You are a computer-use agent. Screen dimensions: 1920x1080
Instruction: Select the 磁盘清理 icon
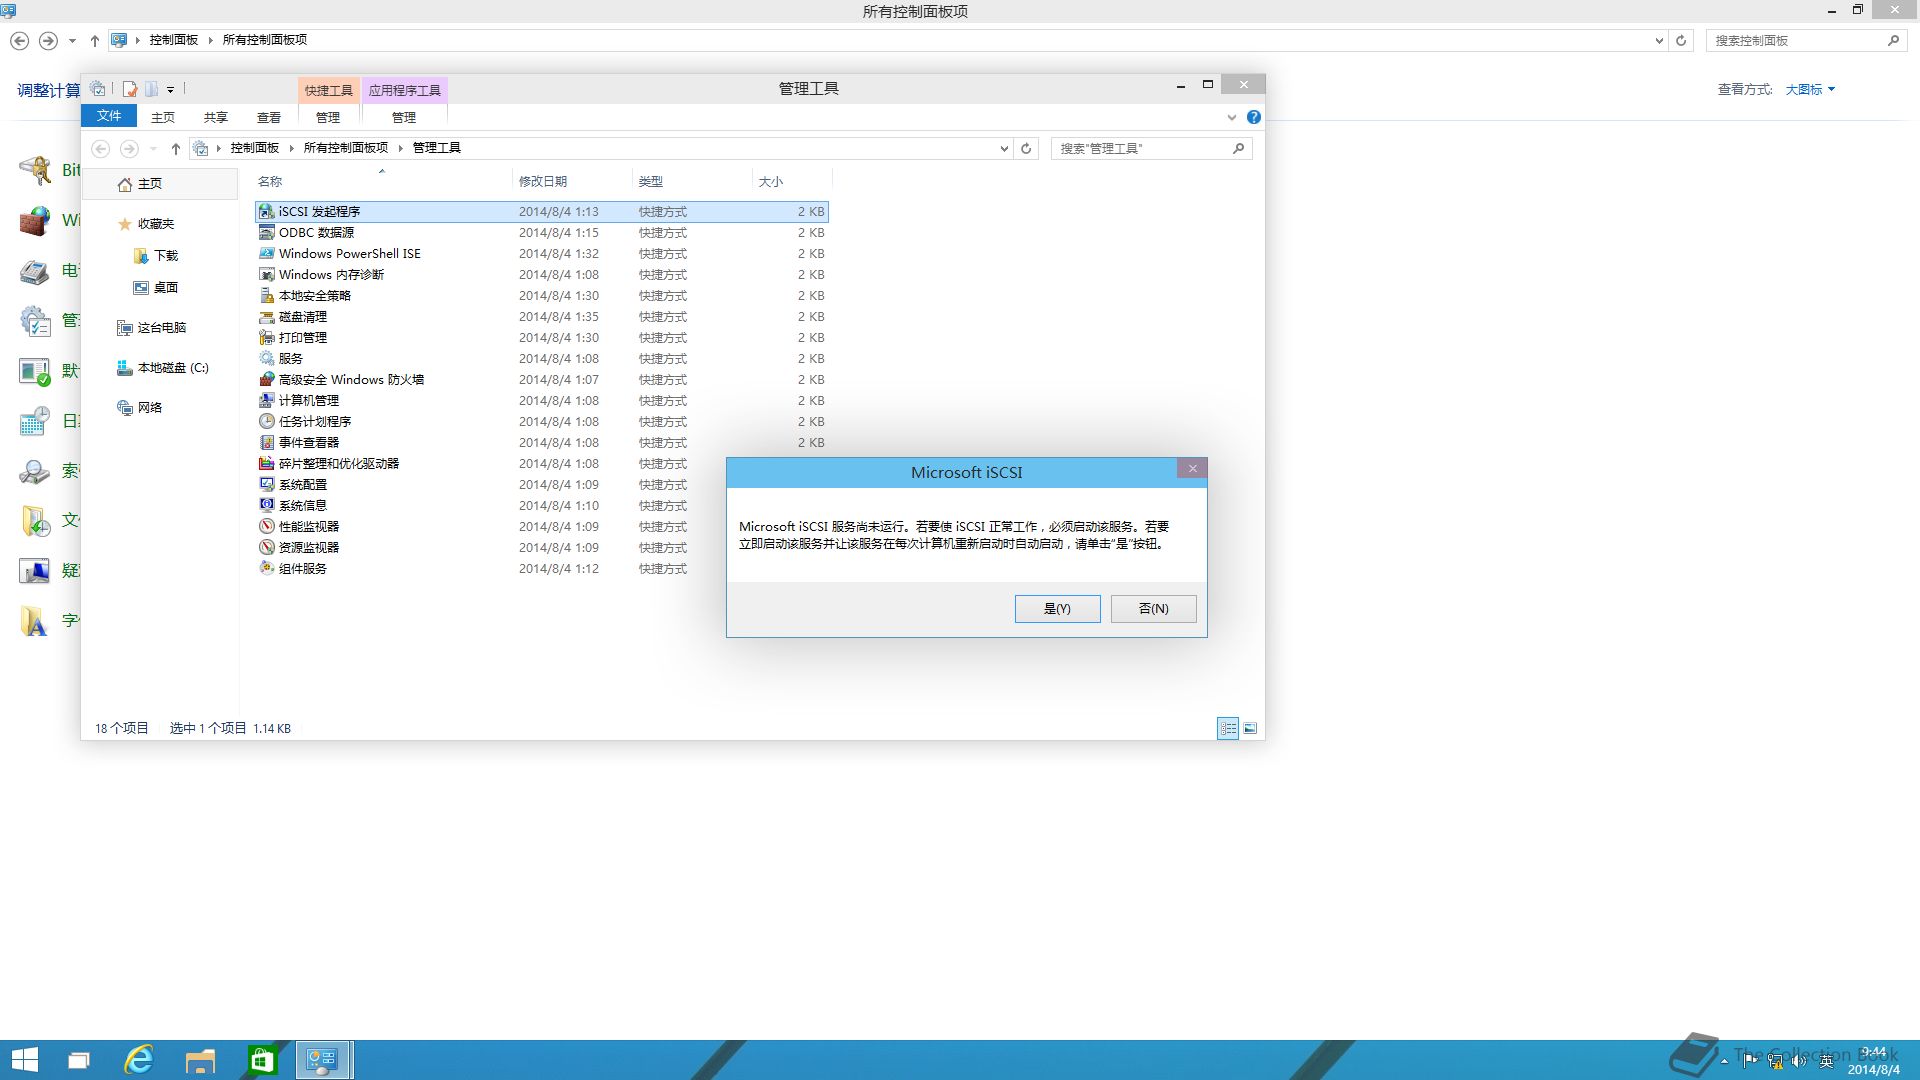pyautogui.click(x=266, y=316)
